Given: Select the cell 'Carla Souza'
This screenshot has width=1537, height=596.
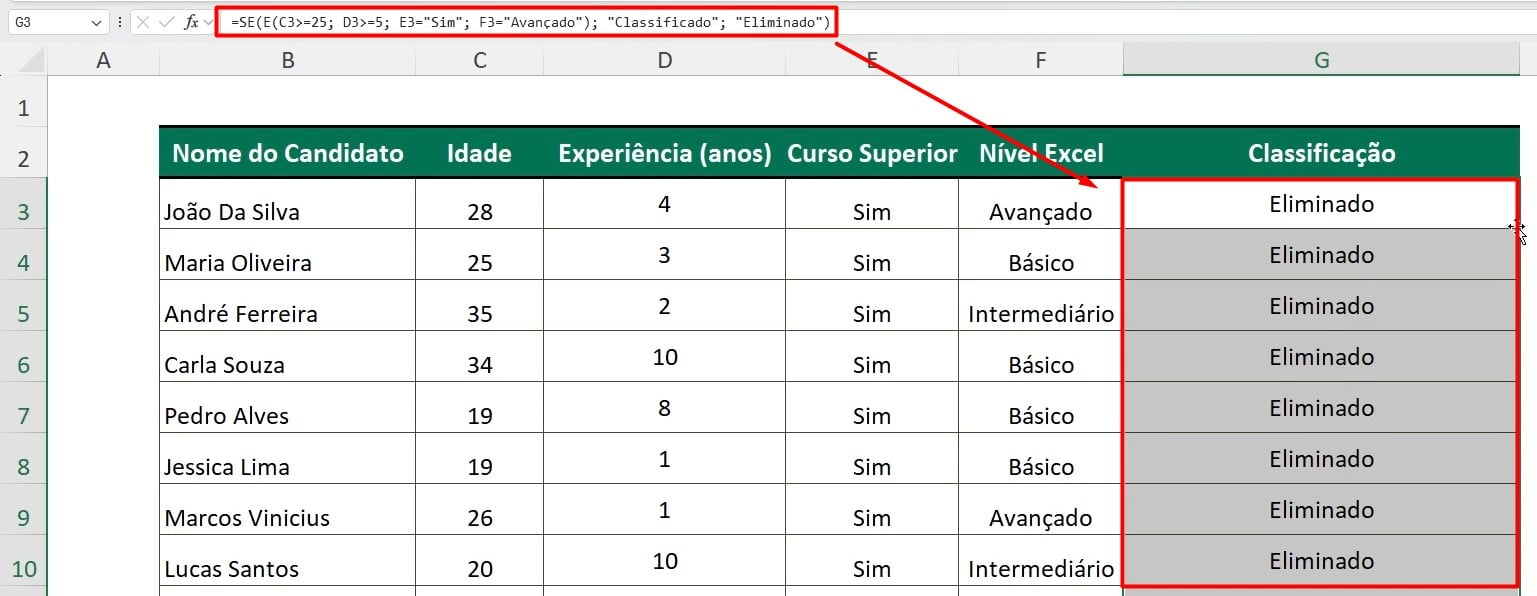Looking at the screenshot, I should [287, 357].
